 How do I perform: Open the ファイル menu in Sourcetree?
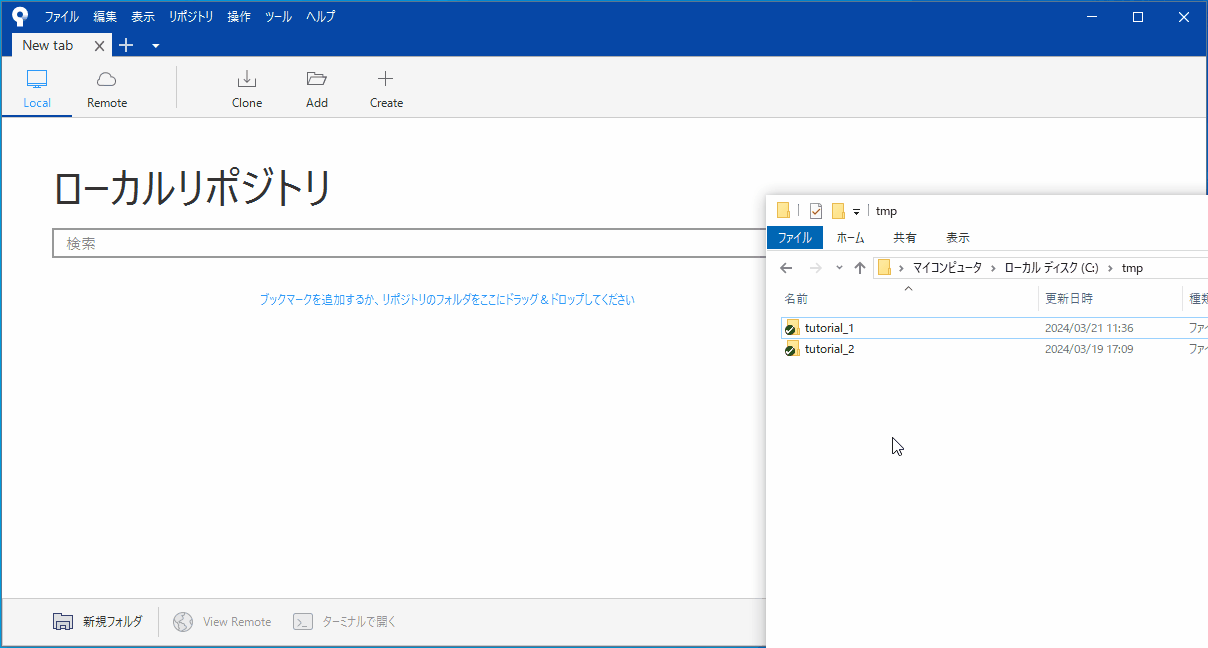[61, 17]
